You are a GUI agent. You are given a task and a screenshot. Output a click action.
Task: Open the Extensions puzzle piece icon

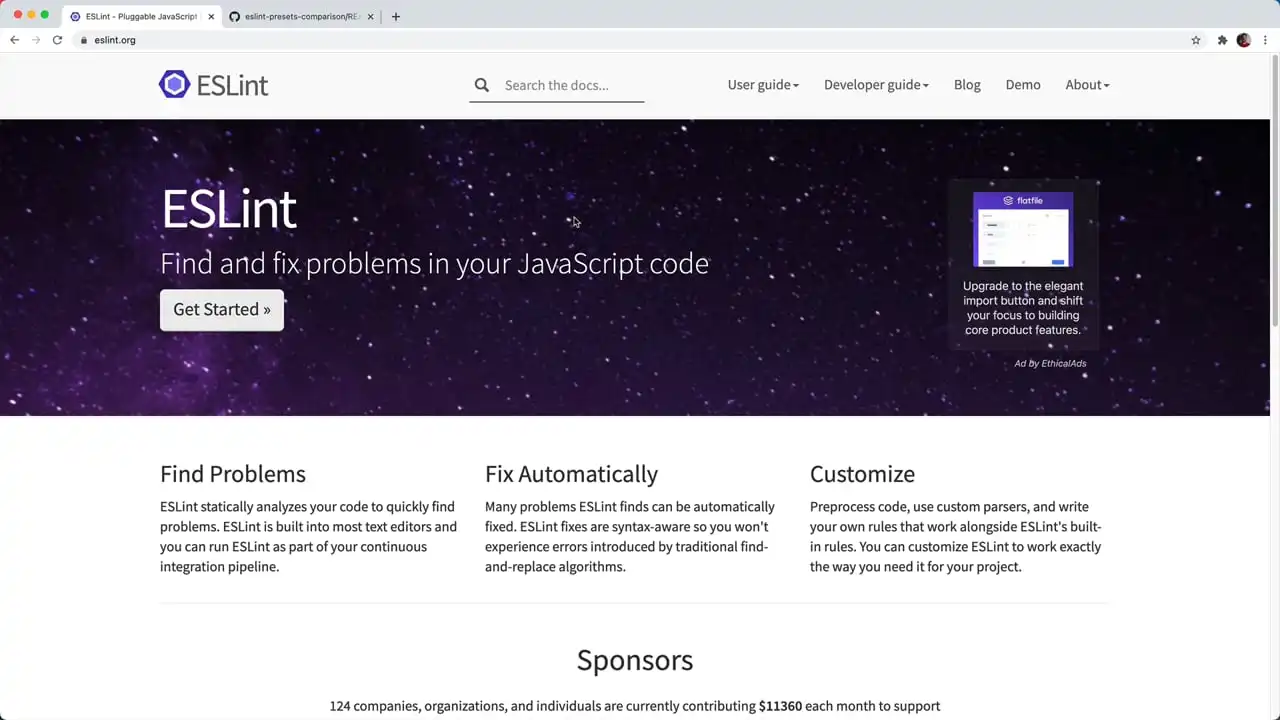[x=1222, y=40]
